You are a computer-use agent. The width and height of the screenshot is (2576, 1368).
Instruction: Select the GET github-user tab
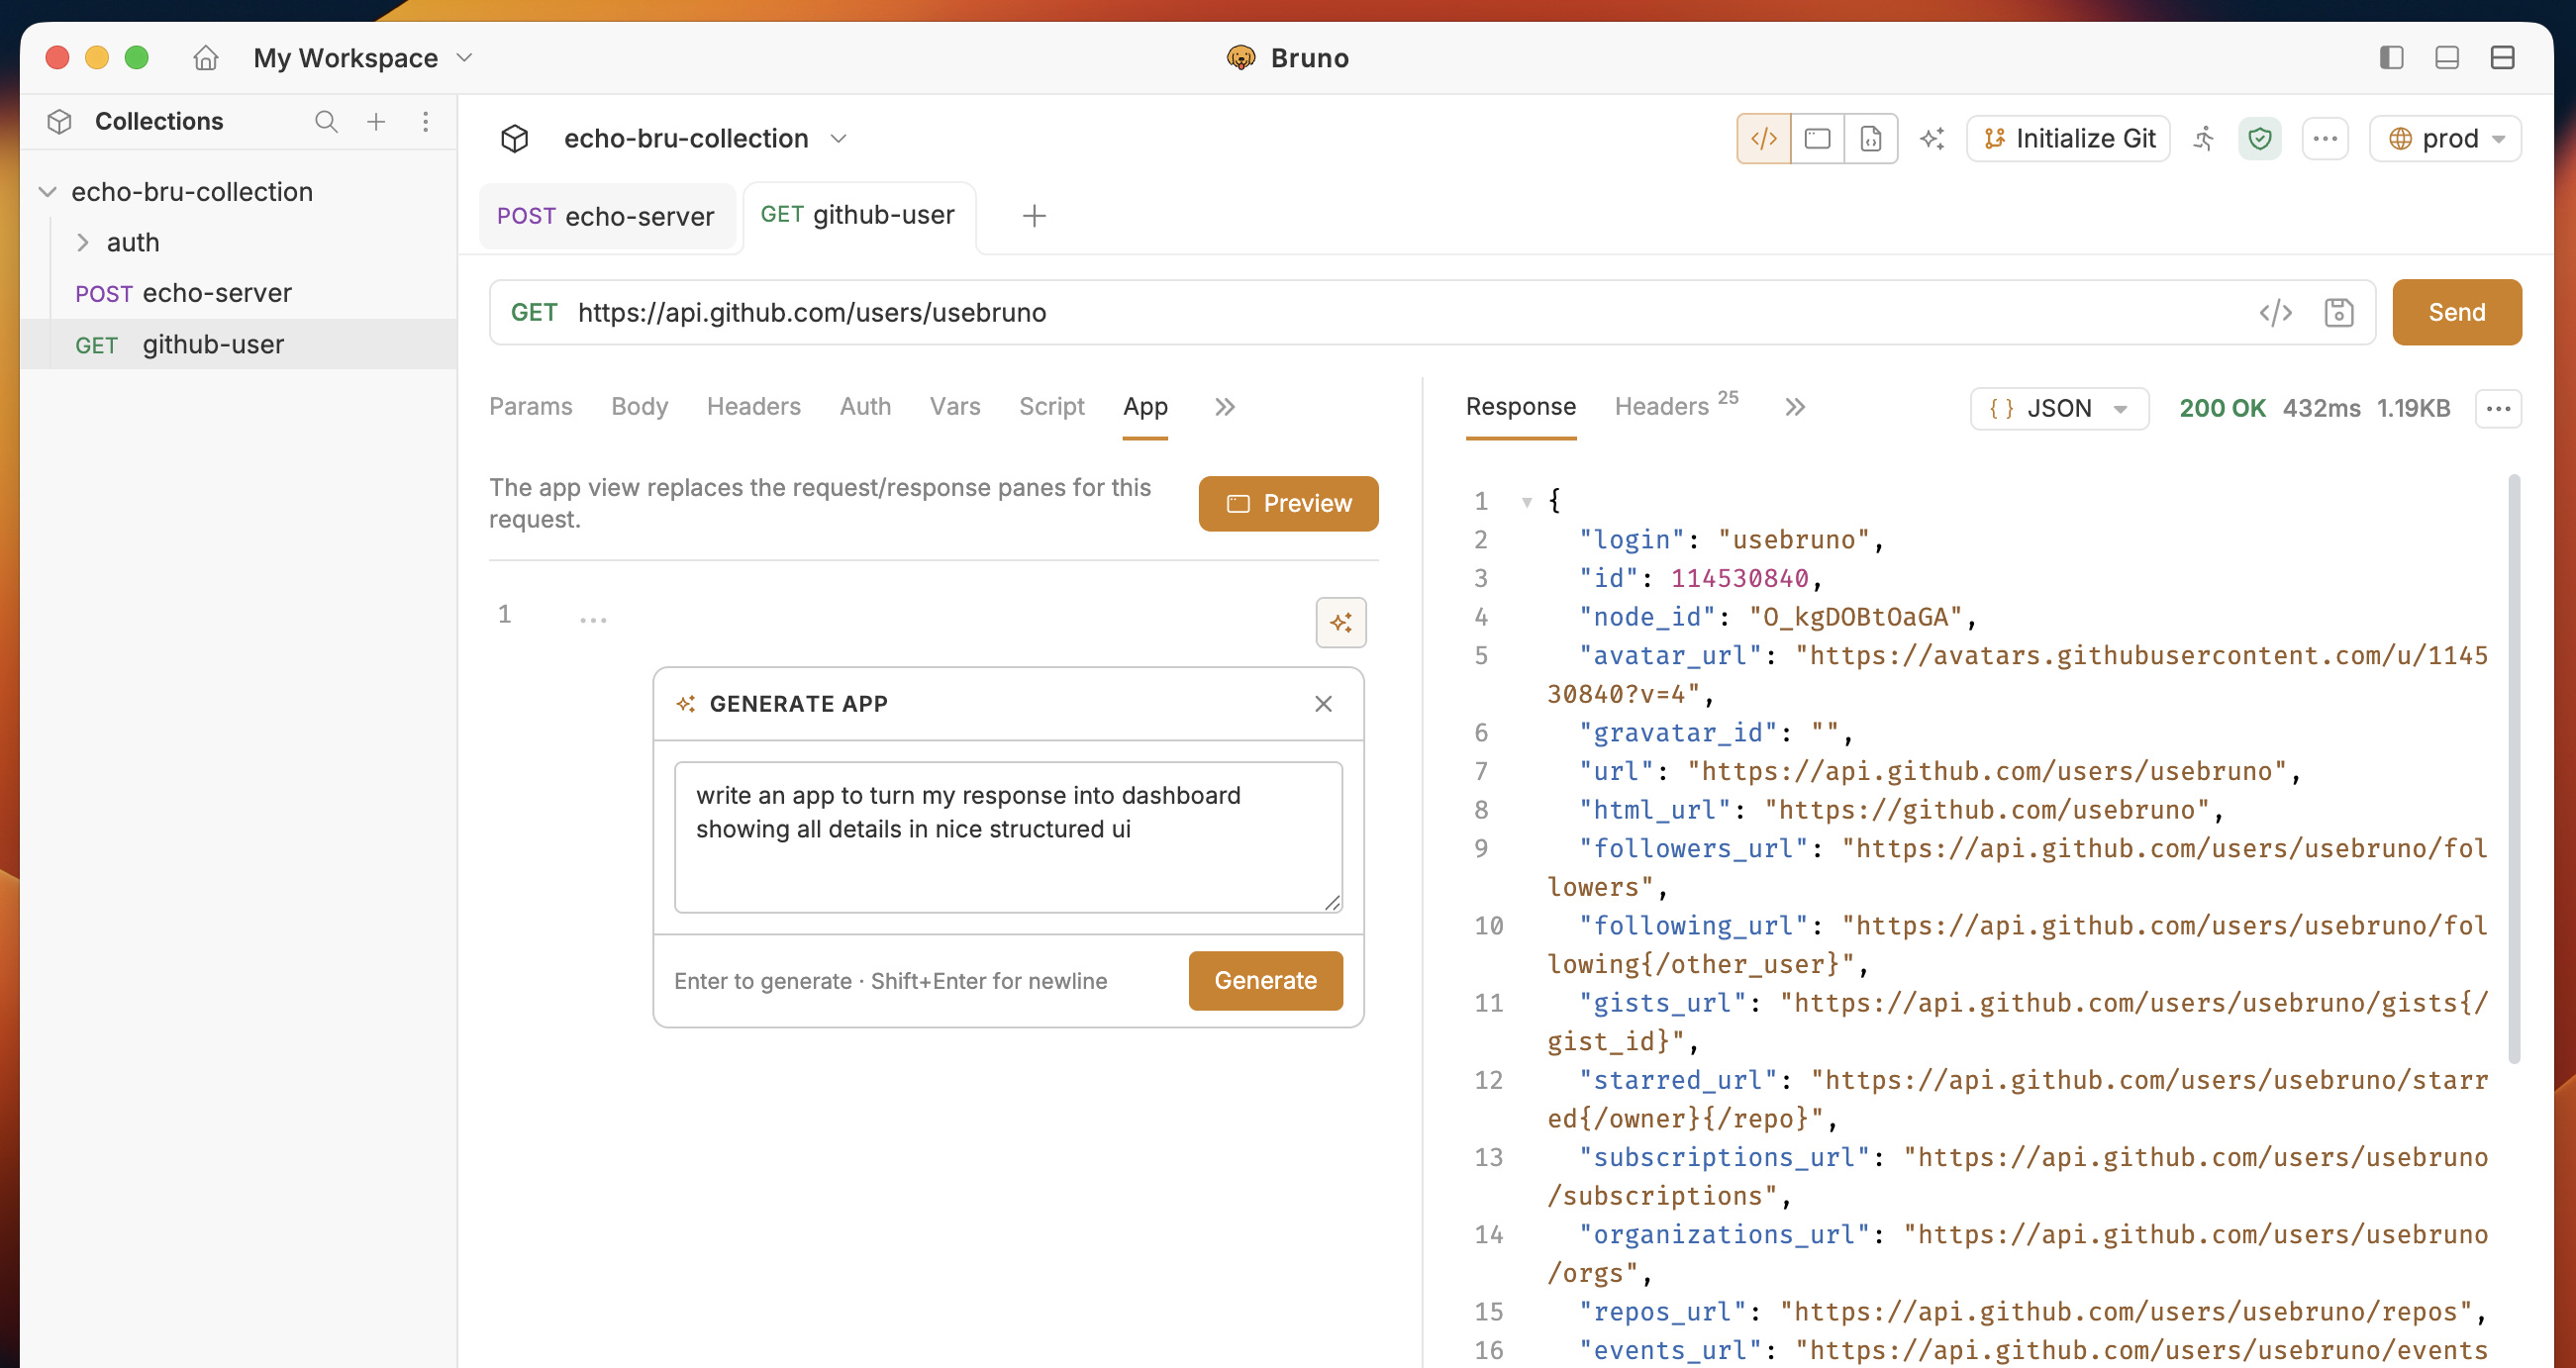(x=858, y=215)
